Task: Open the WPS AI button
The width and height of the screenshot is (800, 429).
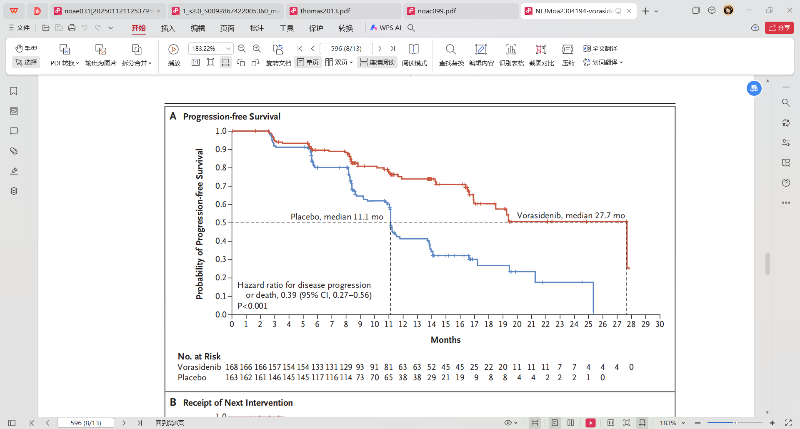Action: click(386, 28)
